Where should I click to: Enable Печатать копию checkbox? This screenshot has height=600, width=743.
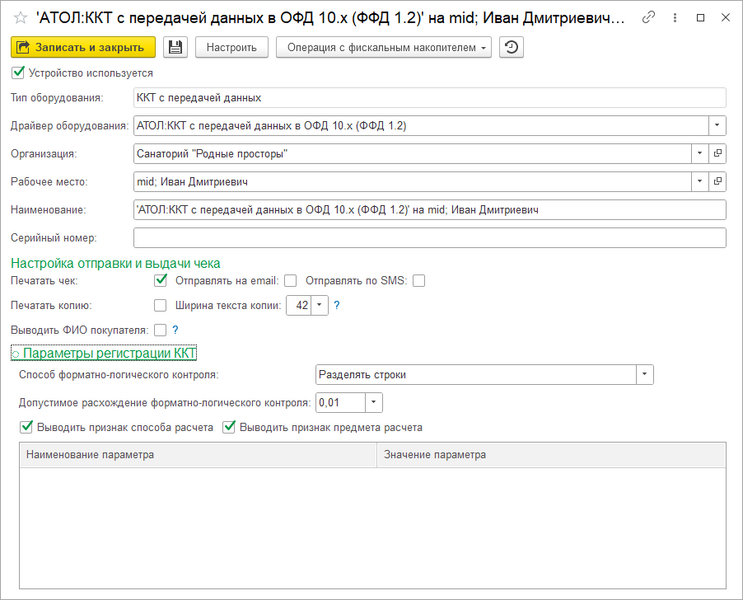click(x=161, y=305)
